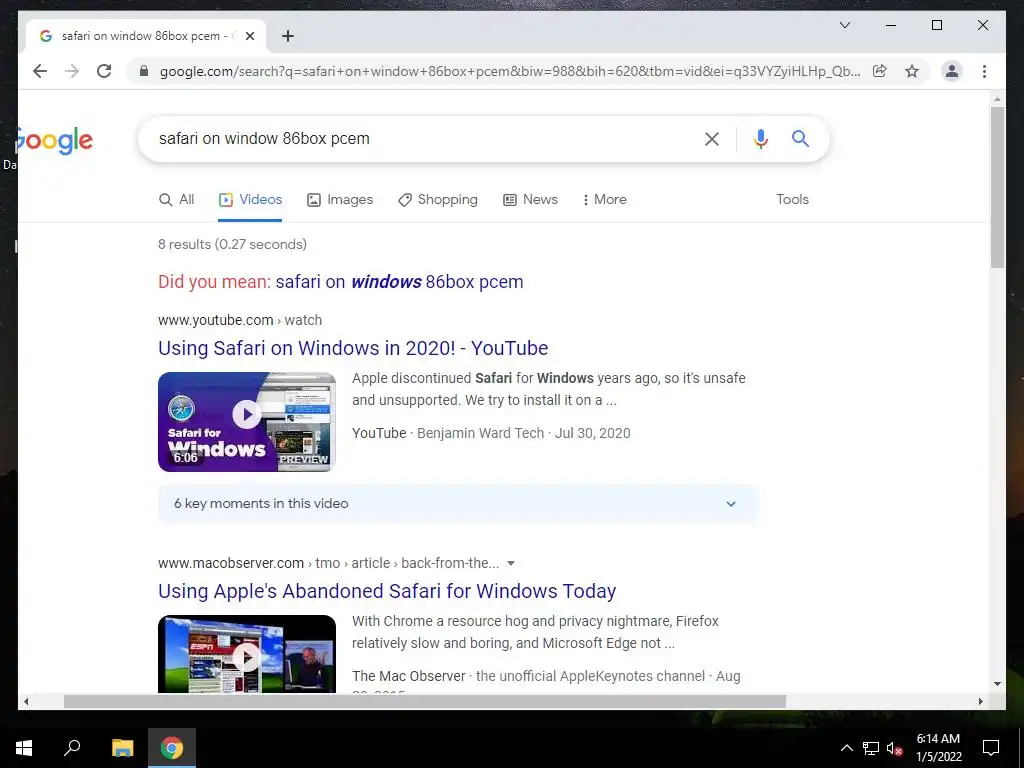The width and height of the screenshot is (1024, 768).
Task: Click the horizontal scrollbar right arrow
Action: pyautogui.click(x=980, y=701)
